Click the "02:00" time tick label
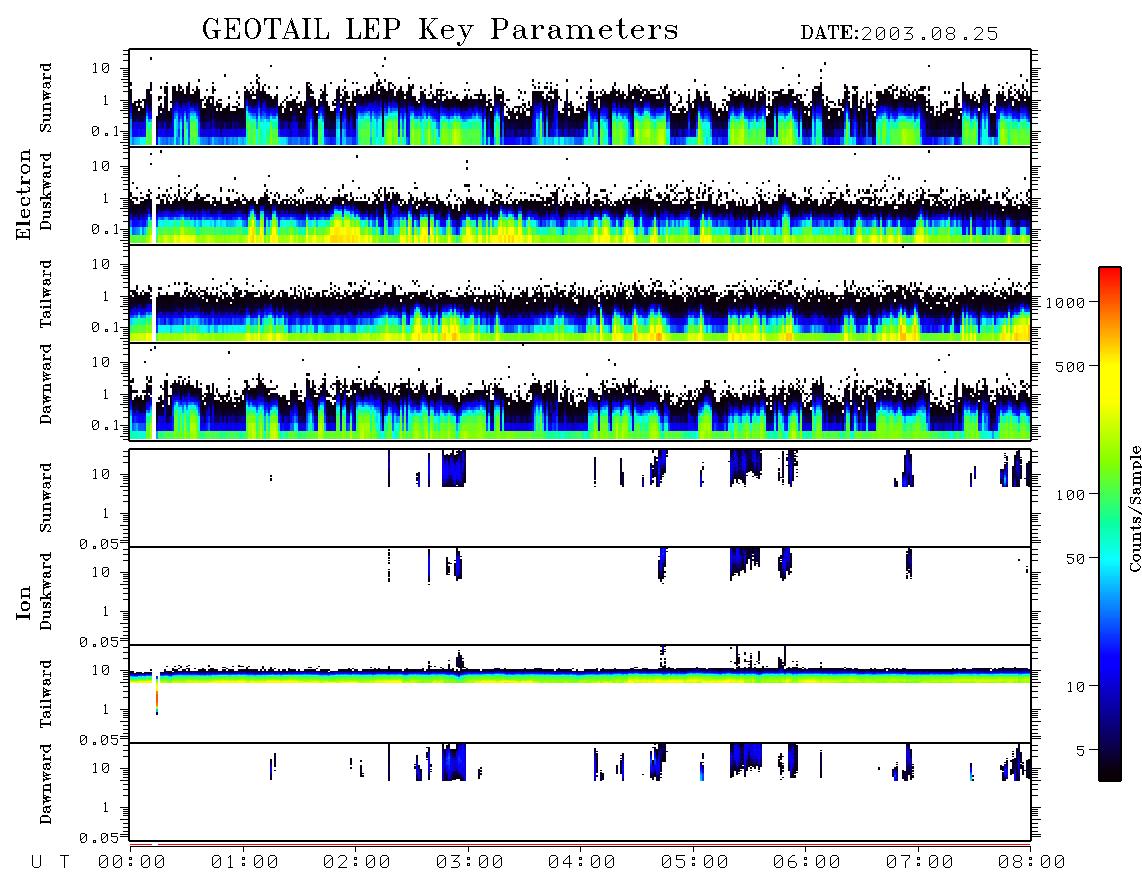 pos(357,862)
